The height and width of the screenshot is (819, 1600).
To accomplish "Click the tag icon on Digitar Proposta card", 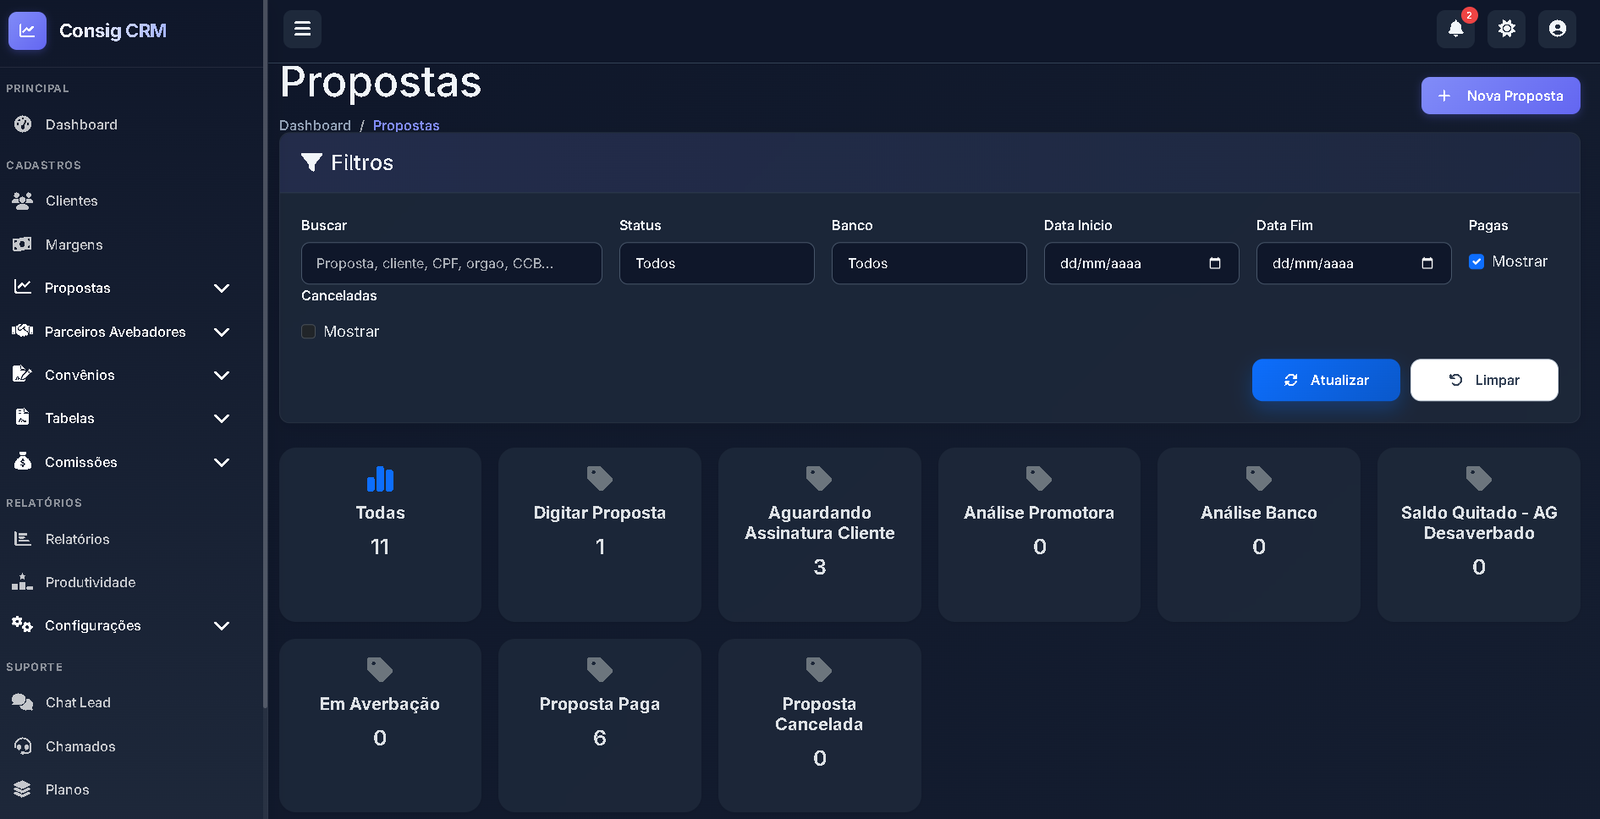I will pyautogui.click(x=600, y=479).
